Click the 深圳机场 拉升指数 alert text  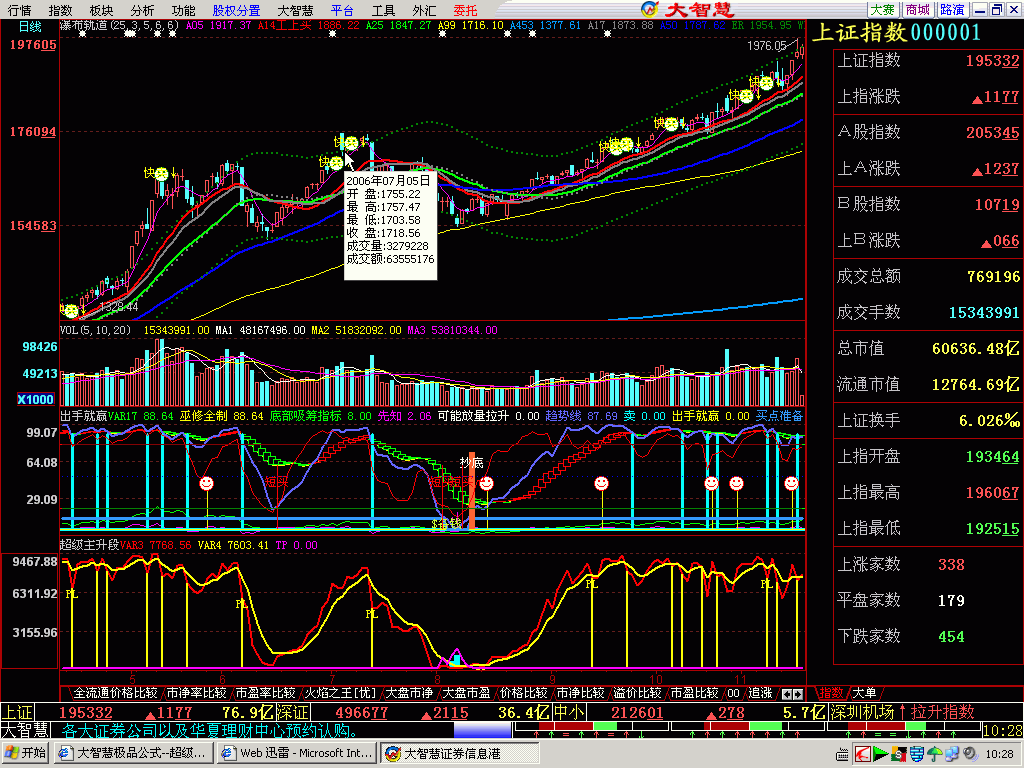[x=904, y=712]
